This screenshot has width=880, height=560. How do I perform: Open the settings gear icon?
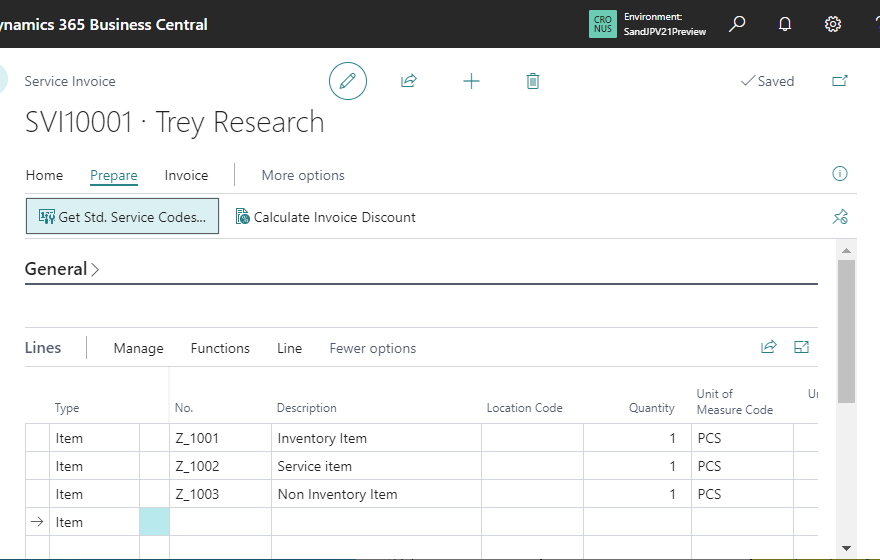coord(832,24)
